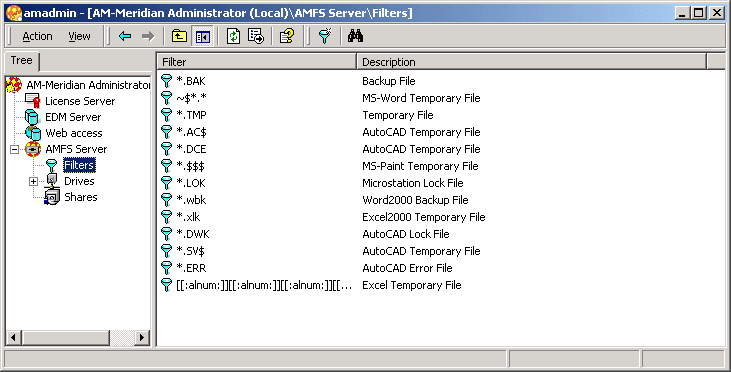Select Shares in the tree
The height and width of the screenshot is (372, 731).
click(81, 197)
